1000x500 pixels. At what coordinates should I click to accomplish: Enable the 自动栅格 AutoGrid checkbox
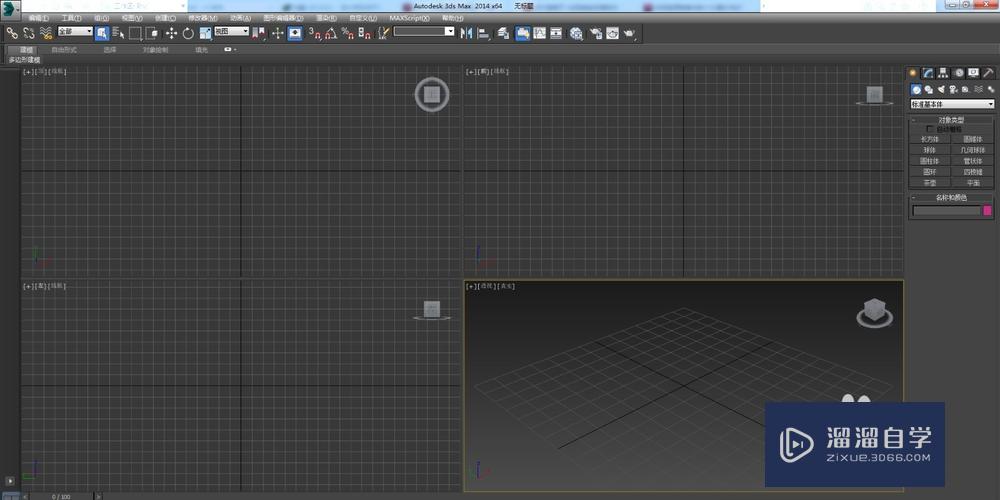[930, 129]
